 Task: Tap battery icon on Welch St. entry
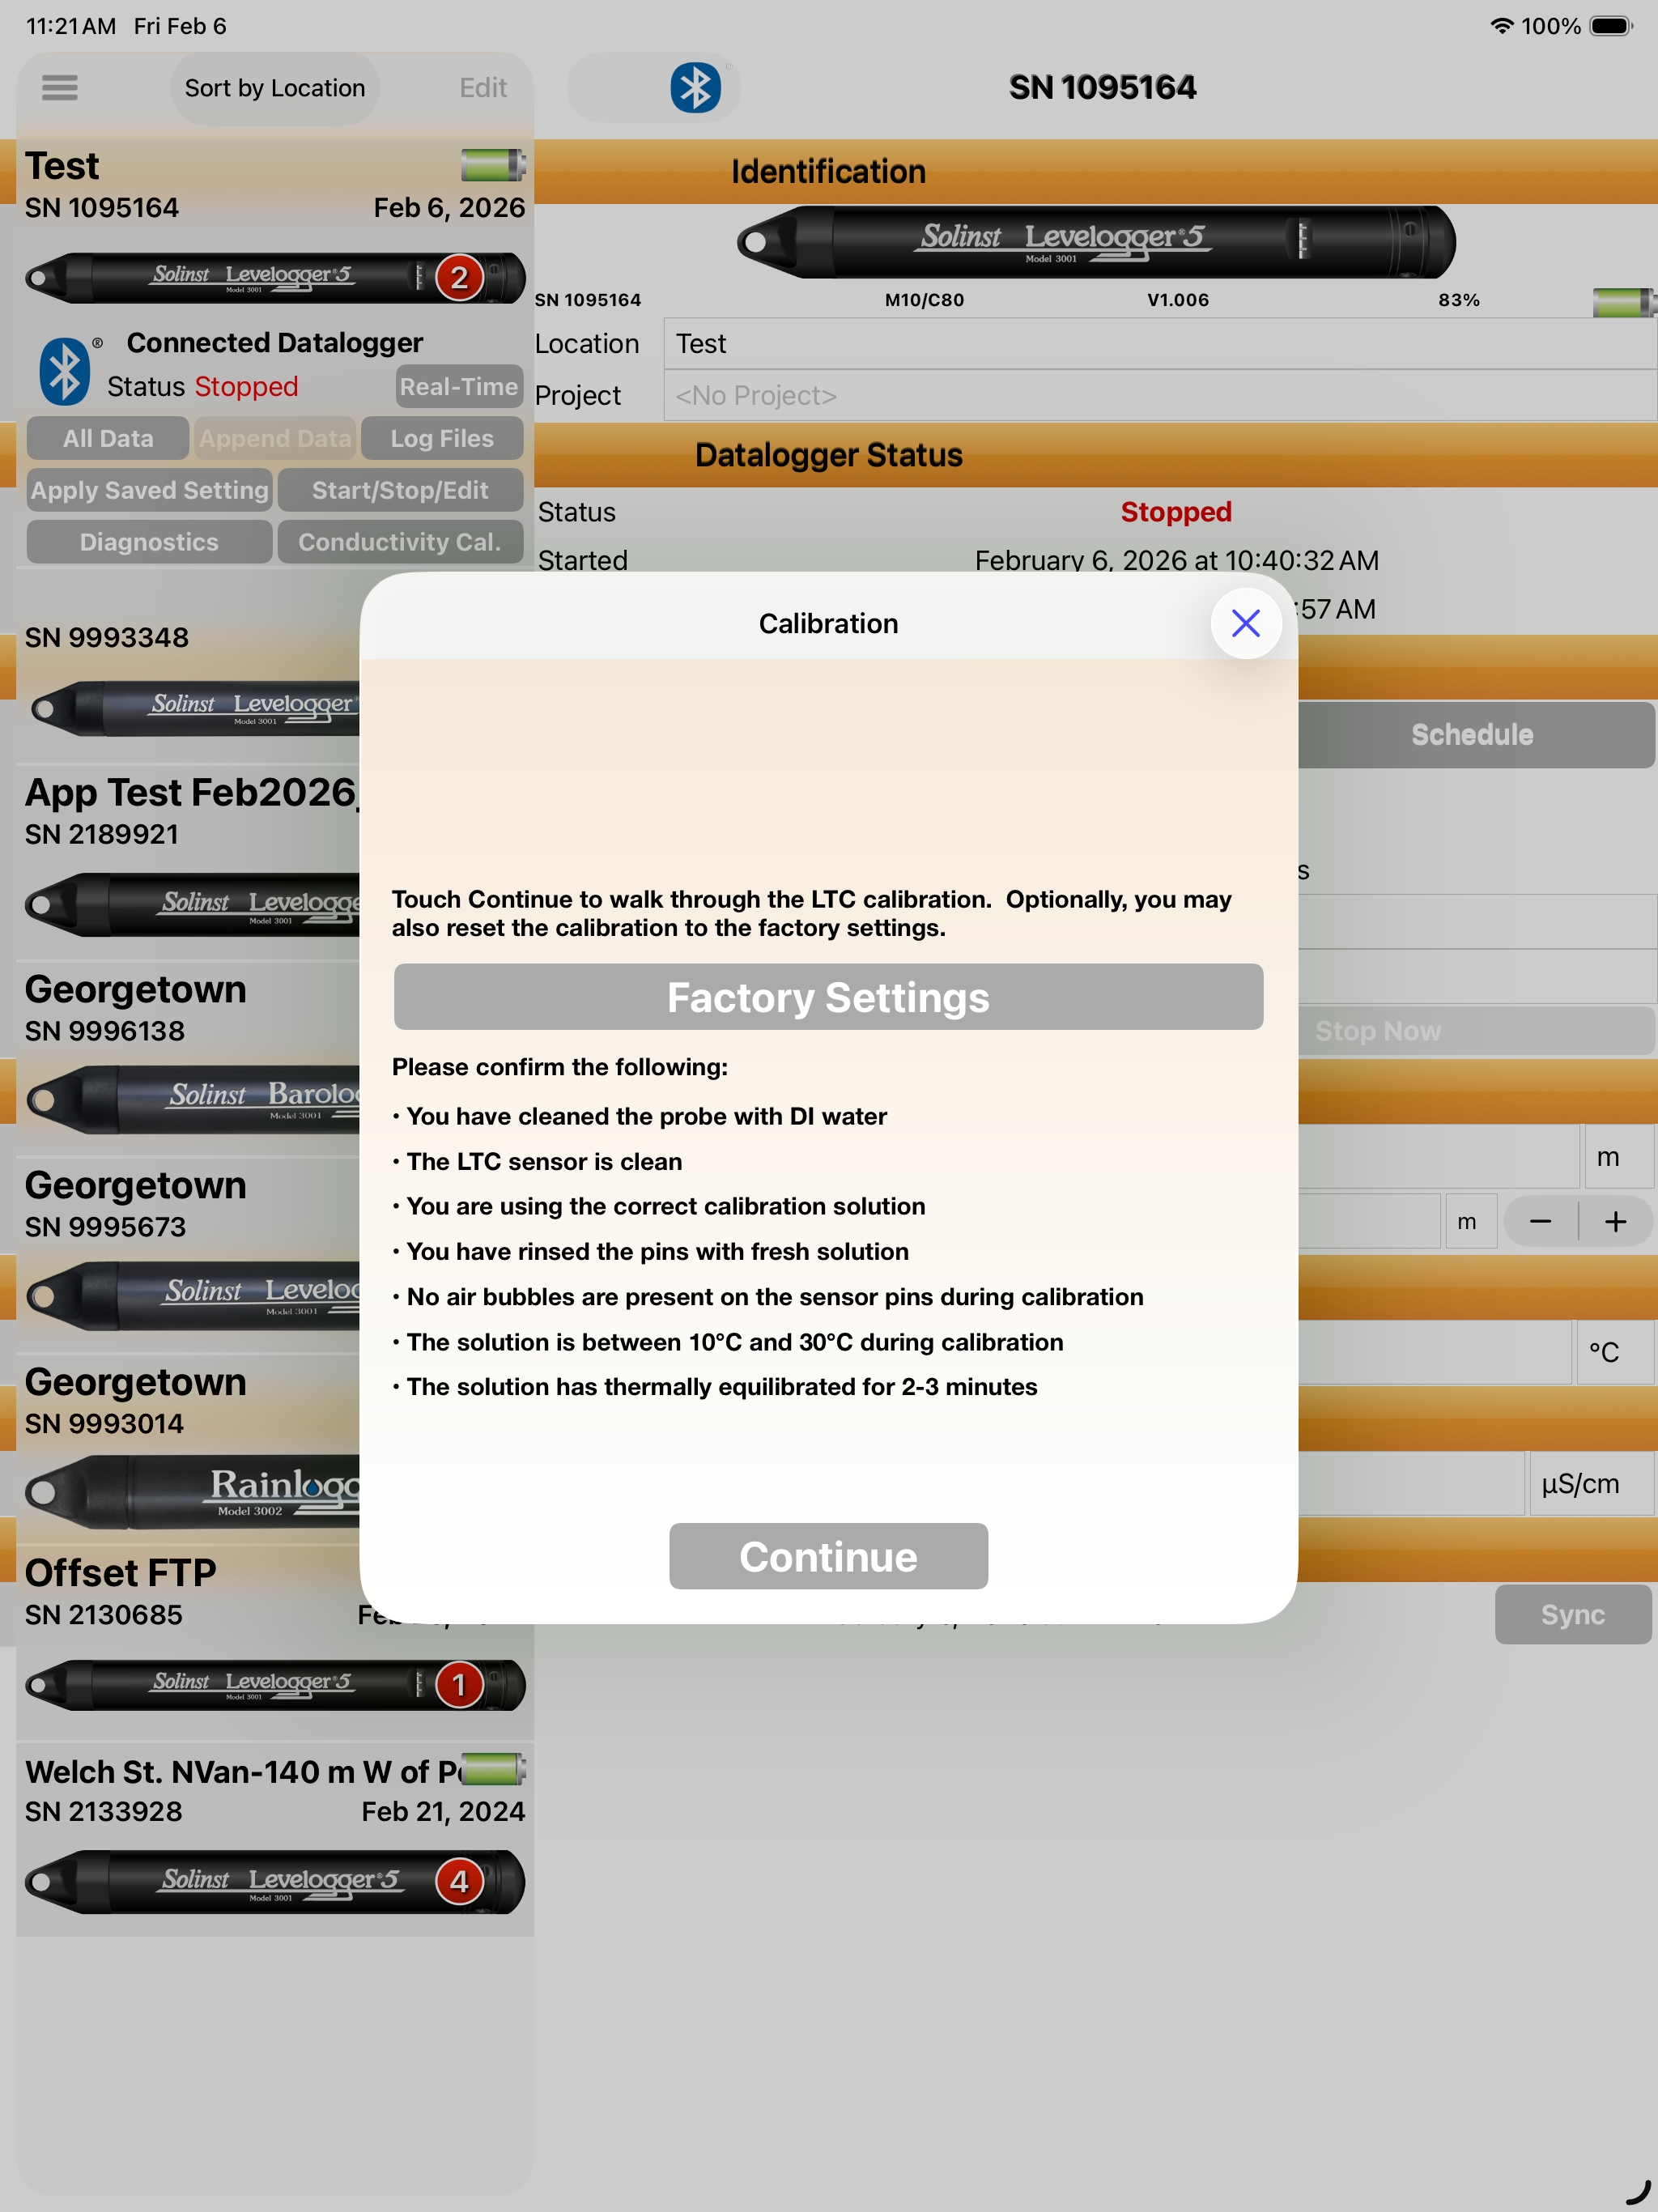click(x=493, y=1769)
